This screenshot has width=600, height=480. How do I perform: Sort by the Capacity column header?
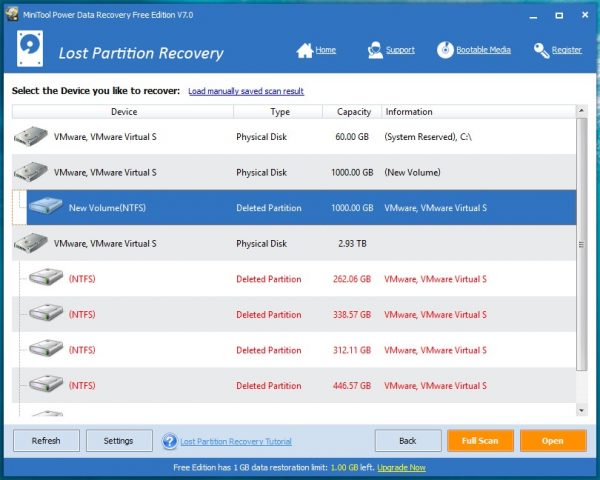352,112
